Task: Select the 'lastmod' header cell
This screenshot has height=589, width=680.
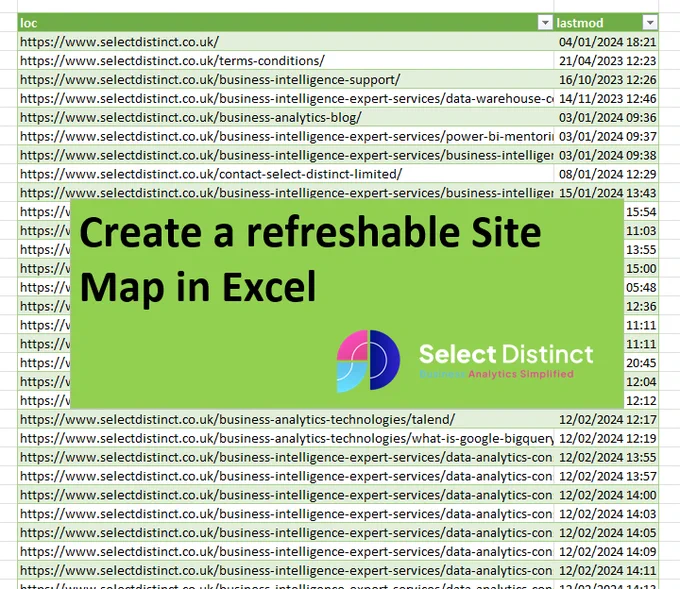Action: 606,23
